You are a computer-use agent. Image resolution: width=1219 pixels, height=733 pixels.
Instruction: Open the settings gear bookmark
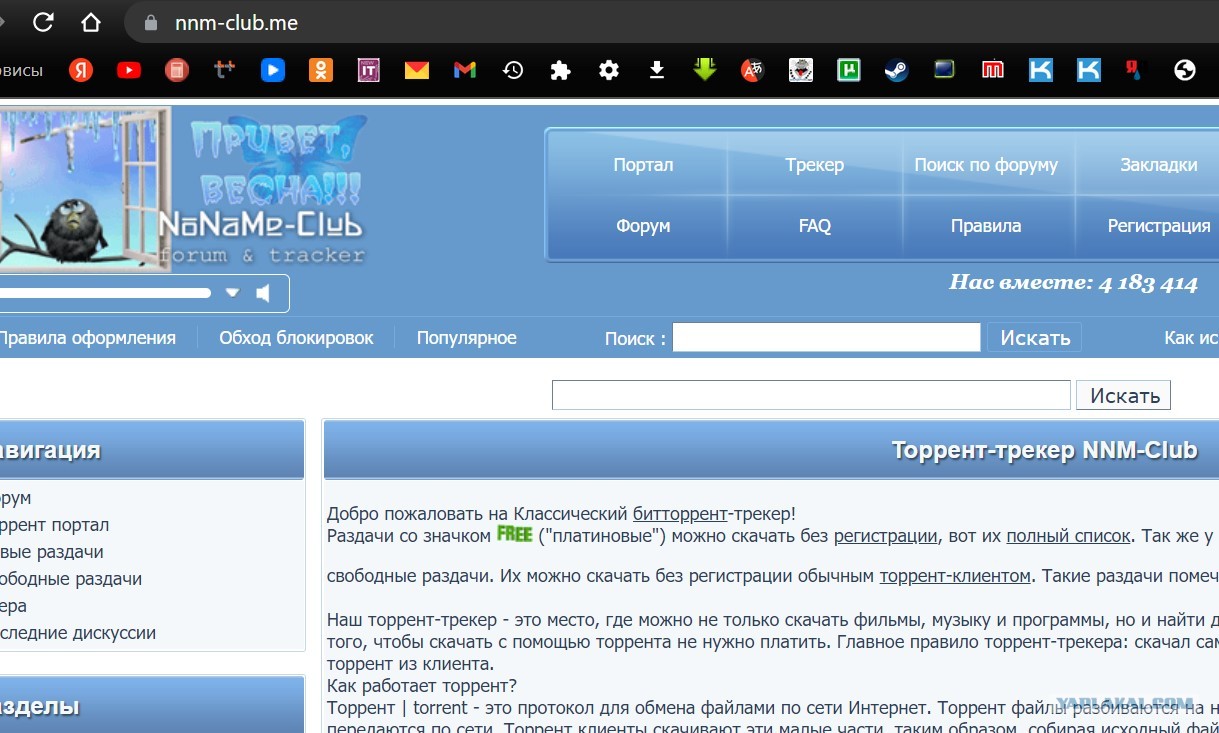click(x=609, y=70)
